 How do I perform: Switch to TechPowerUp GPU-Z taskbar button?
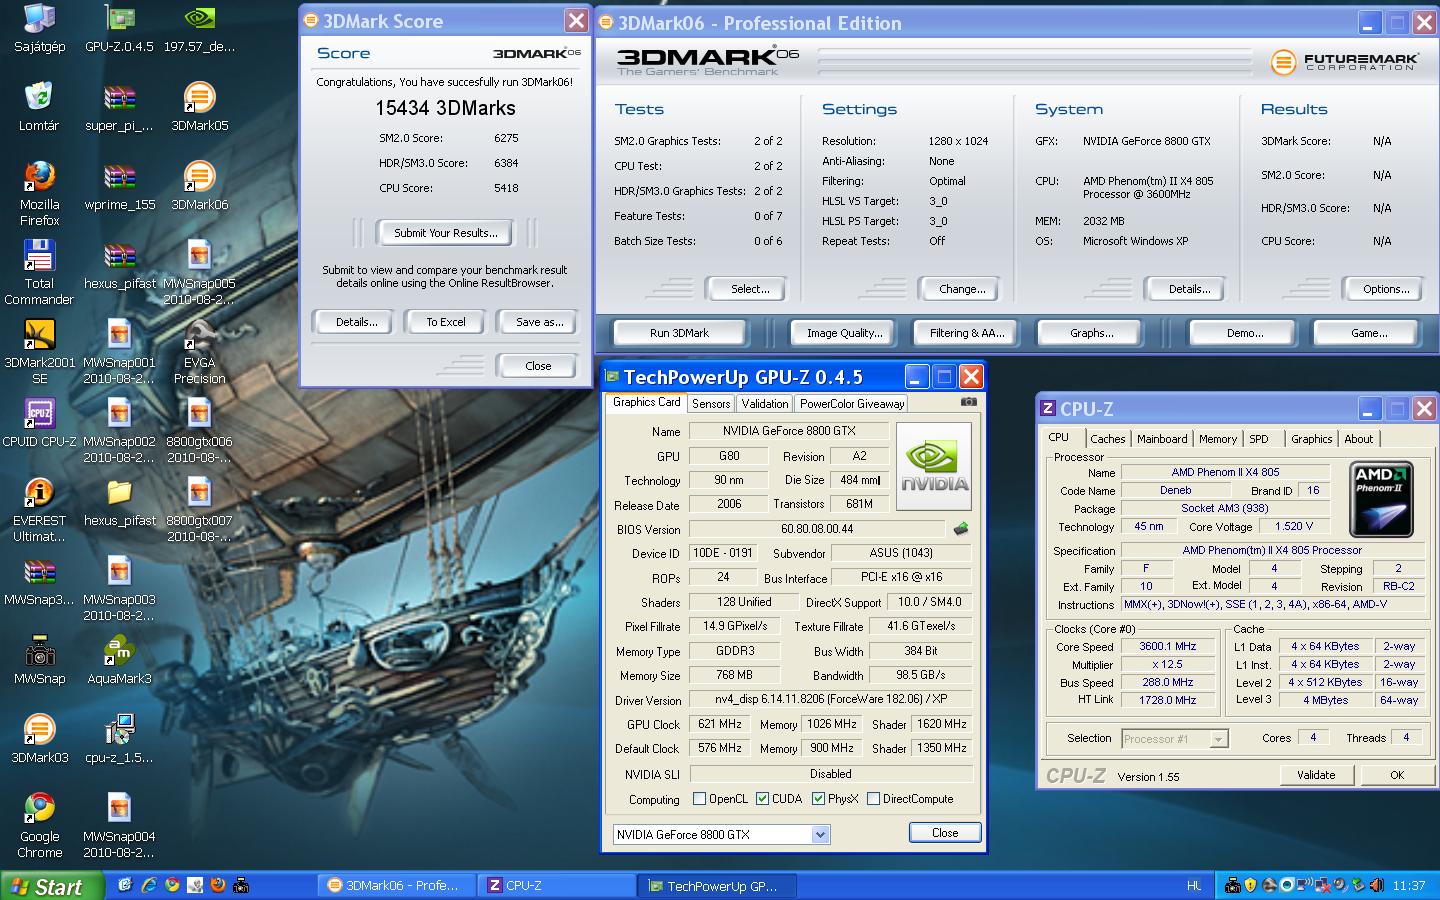click(717, 886)
